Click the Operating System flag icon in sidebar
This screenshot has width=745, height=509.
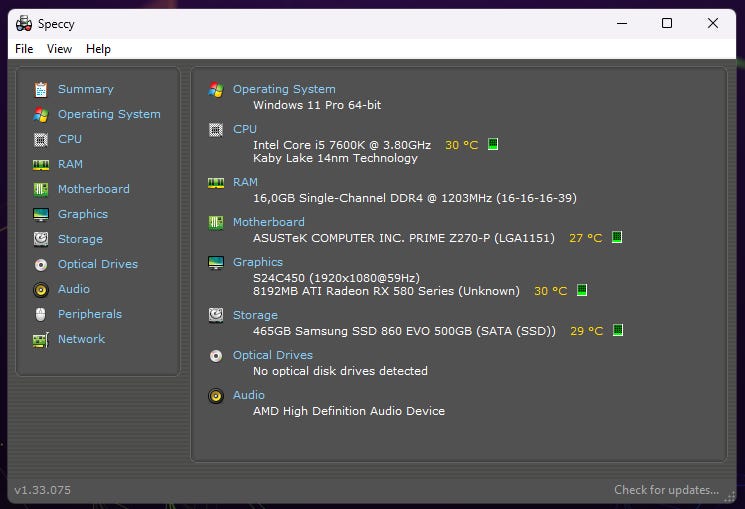pyautogui.click(x=41, y=115)
